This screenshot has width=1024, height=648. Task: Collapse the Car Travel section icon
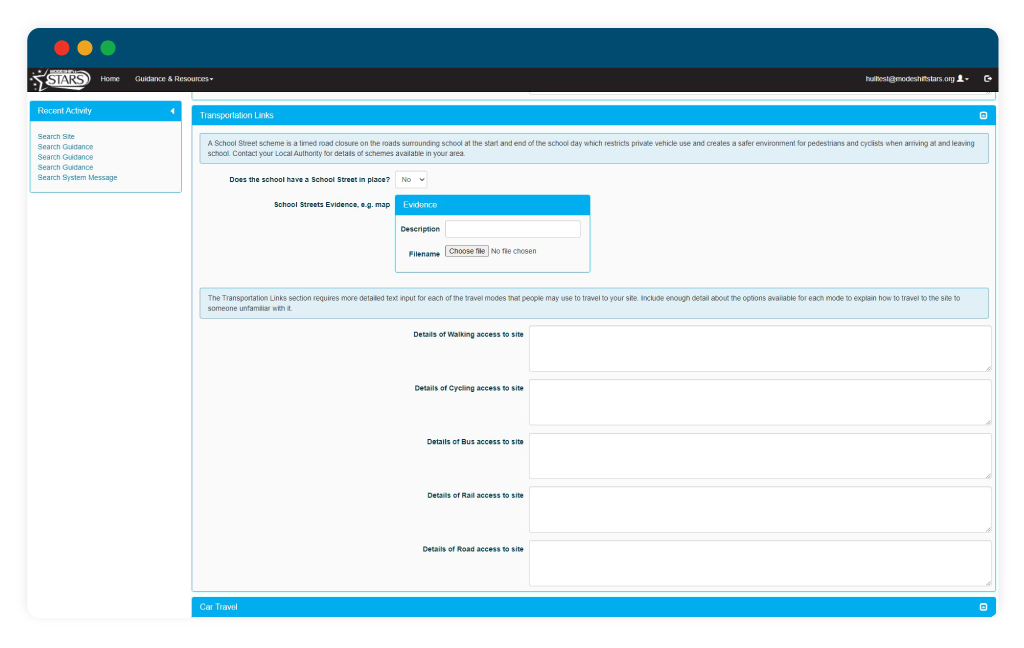(984, 608)
